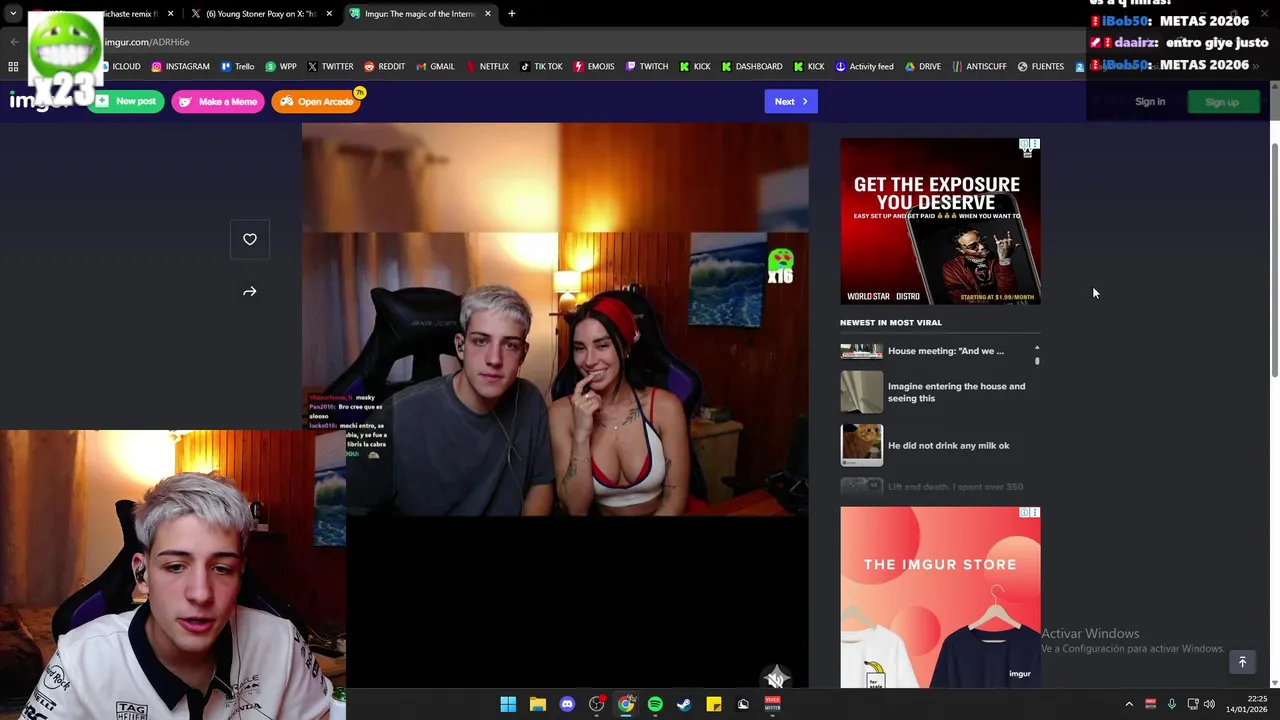Open the taskbar clock and date

(x=1246, y=704)
